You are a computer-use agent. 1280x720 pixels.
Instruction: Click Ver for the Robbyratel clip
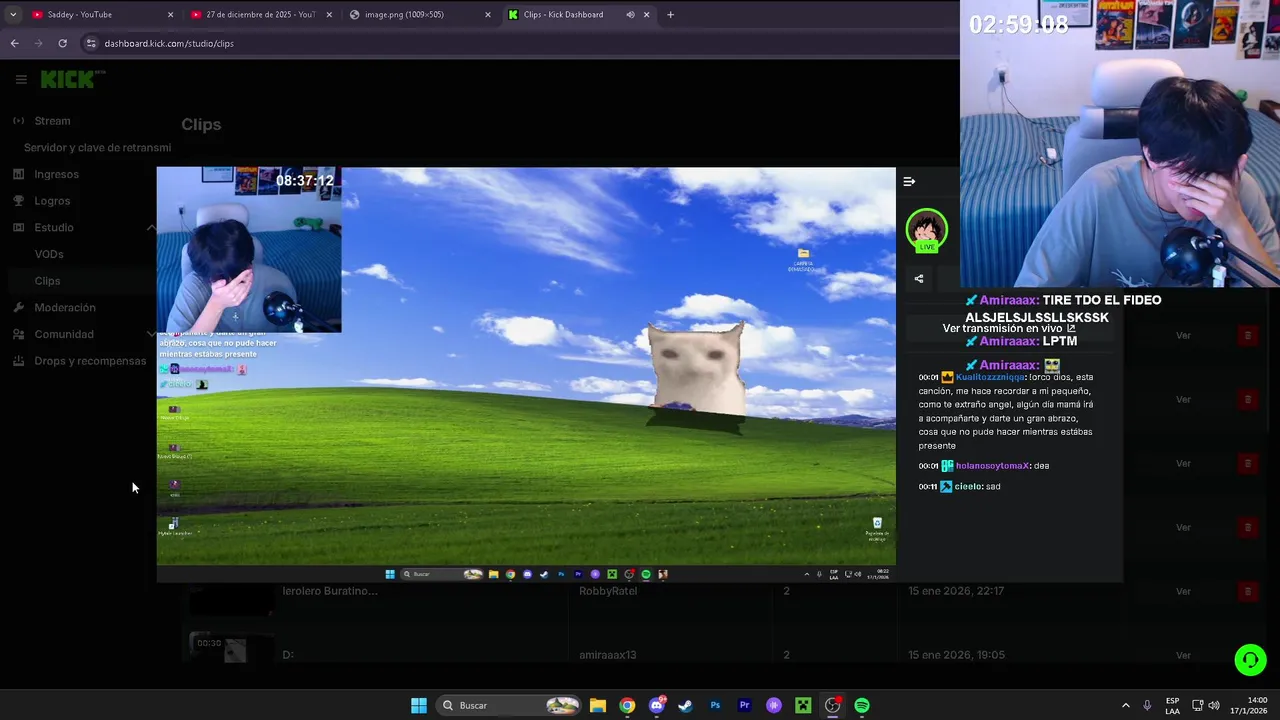coord(1183,591)
